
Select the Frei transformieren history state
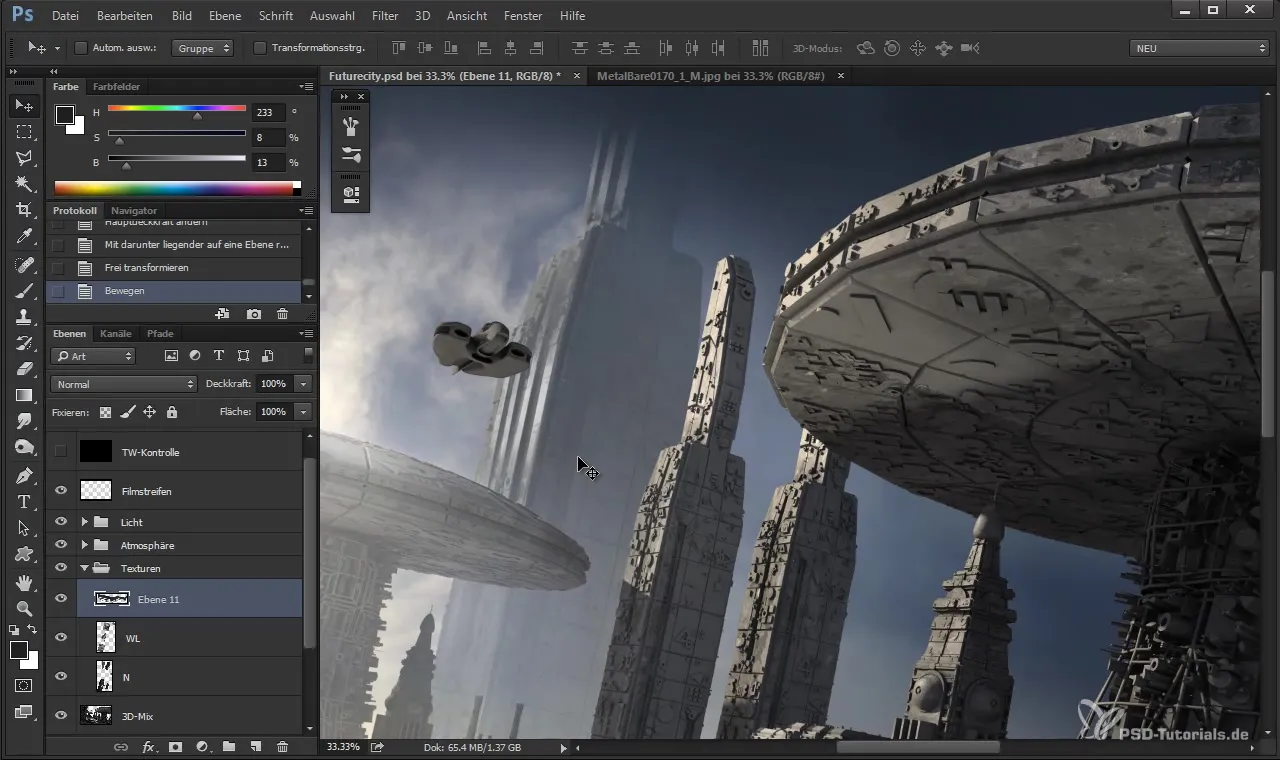pos(175,268)
